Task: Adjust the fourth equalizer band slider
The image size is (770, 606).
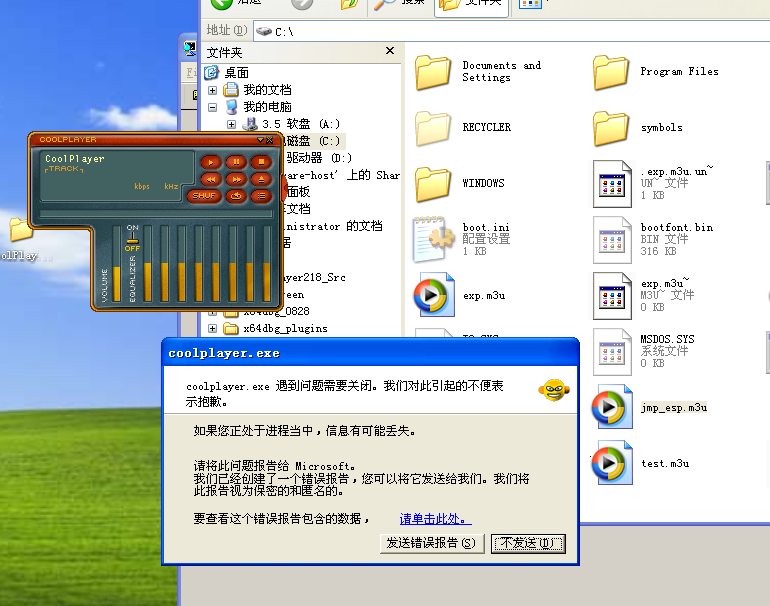Action: 198,264
